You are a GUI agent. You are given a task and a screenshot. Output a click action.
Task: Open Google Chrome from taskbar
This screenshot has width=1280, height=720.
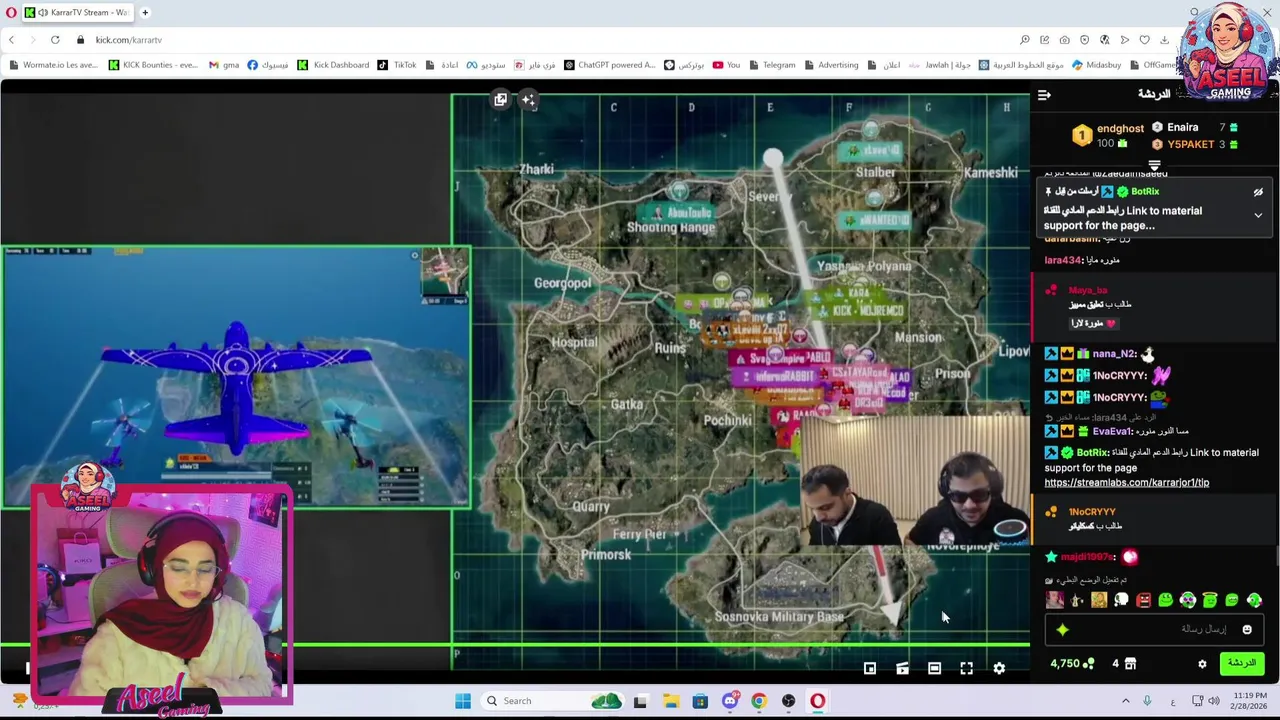759,701
